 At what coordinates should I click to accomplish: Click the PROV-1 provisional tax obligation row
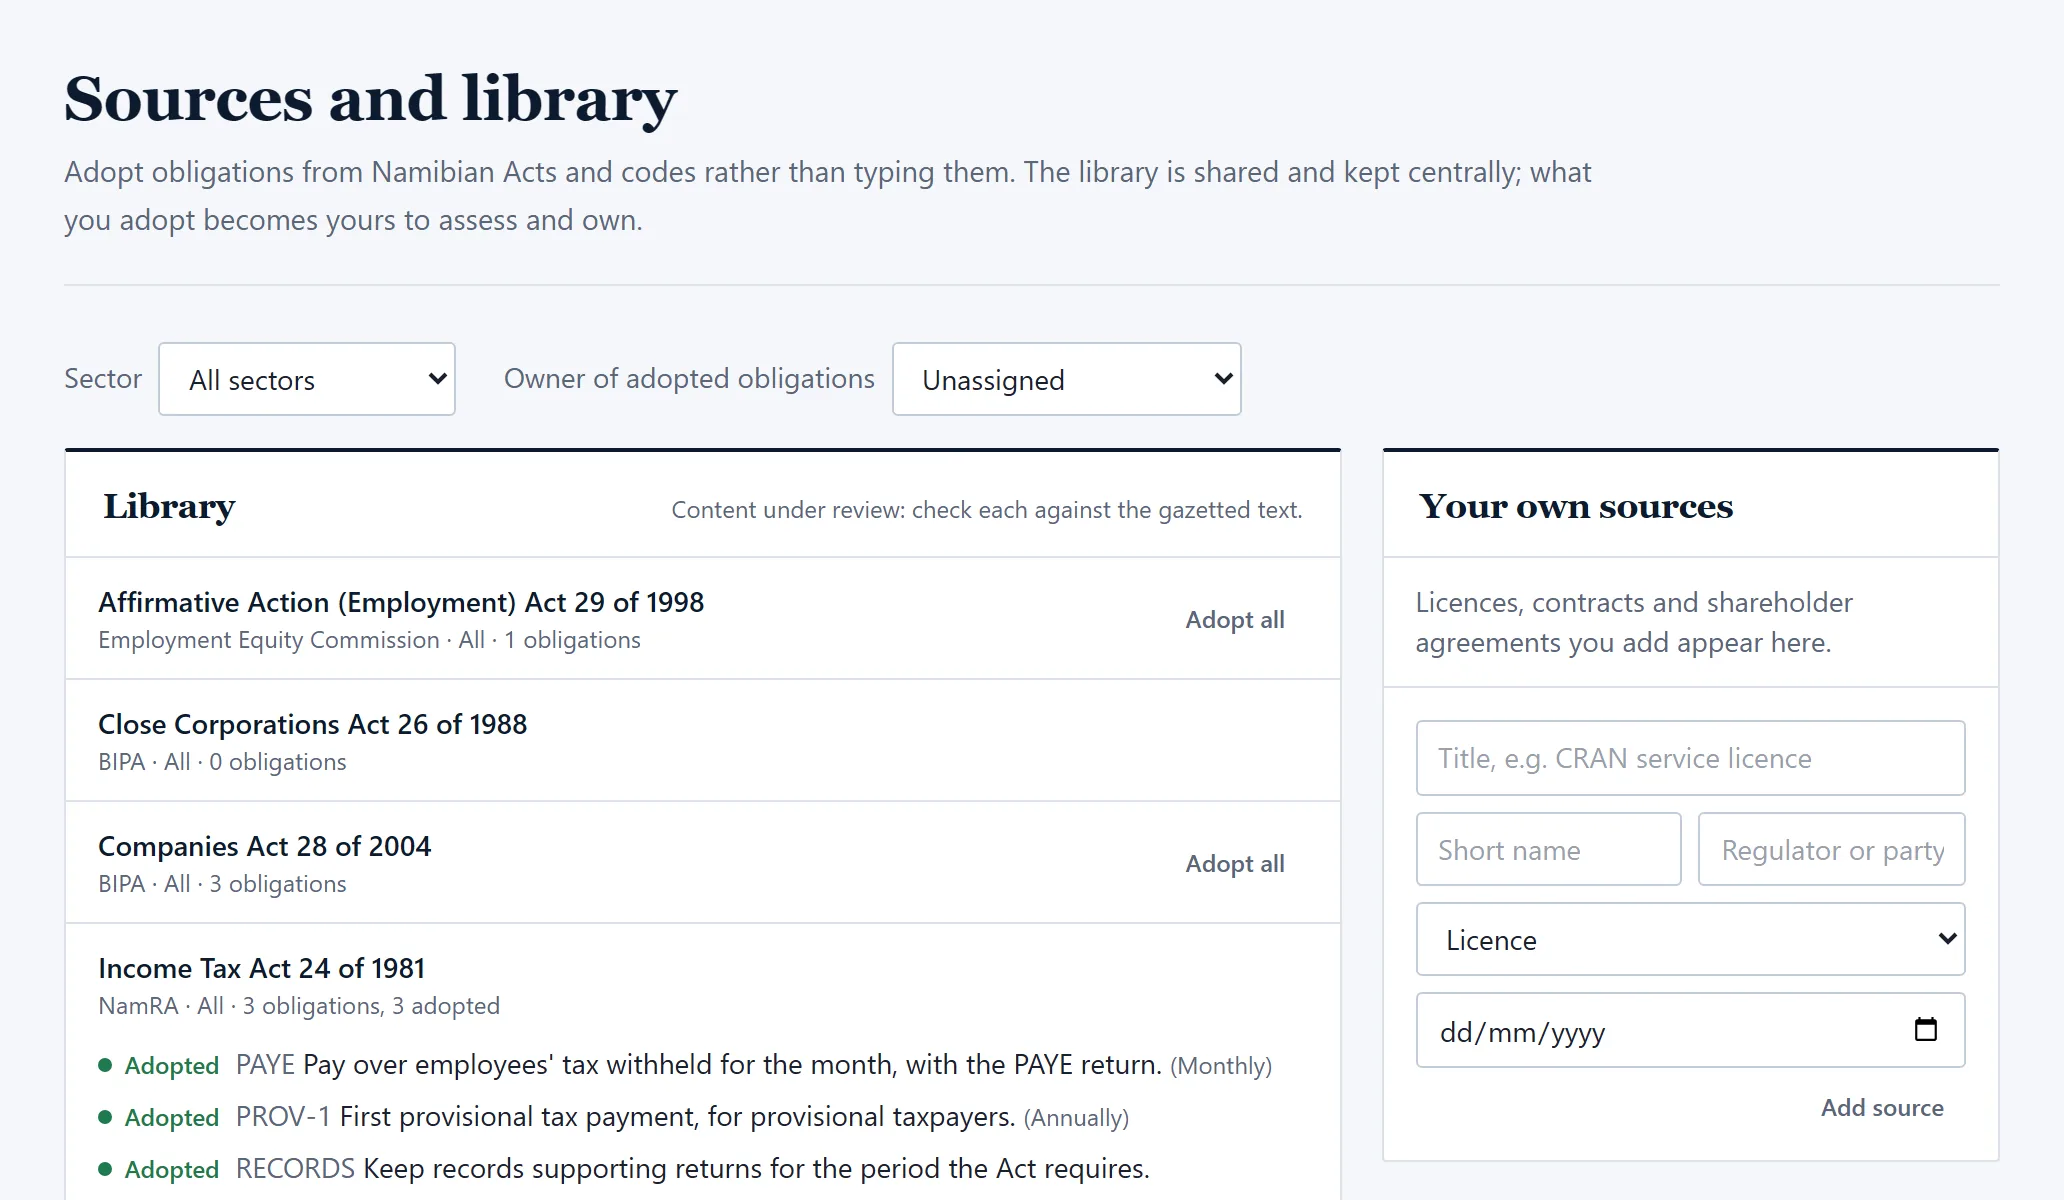click(613, 1117)
